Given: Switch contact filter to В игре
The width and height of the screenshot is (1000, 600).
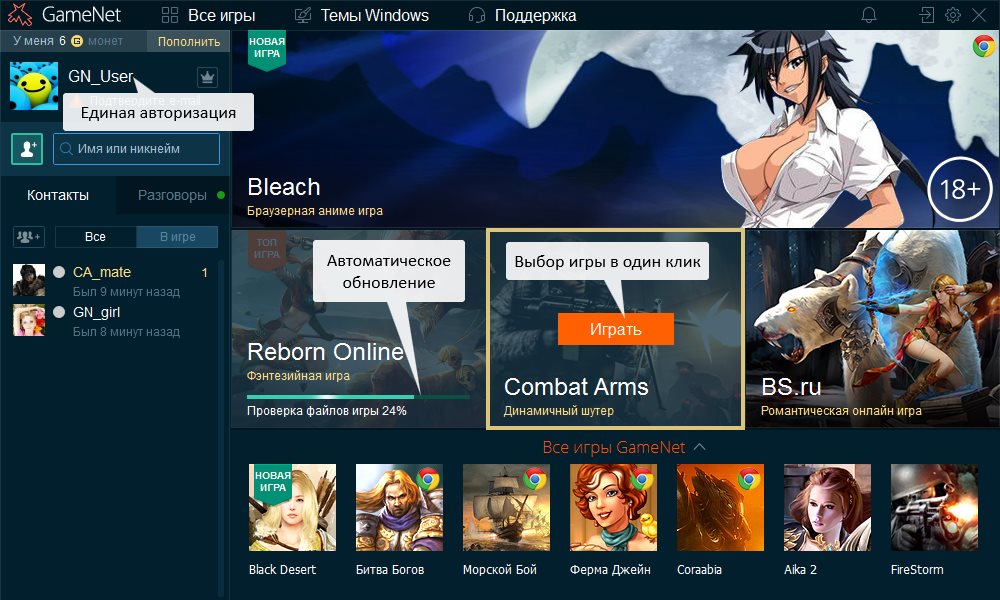Looking at the screenshot, I should coord(177,237).
